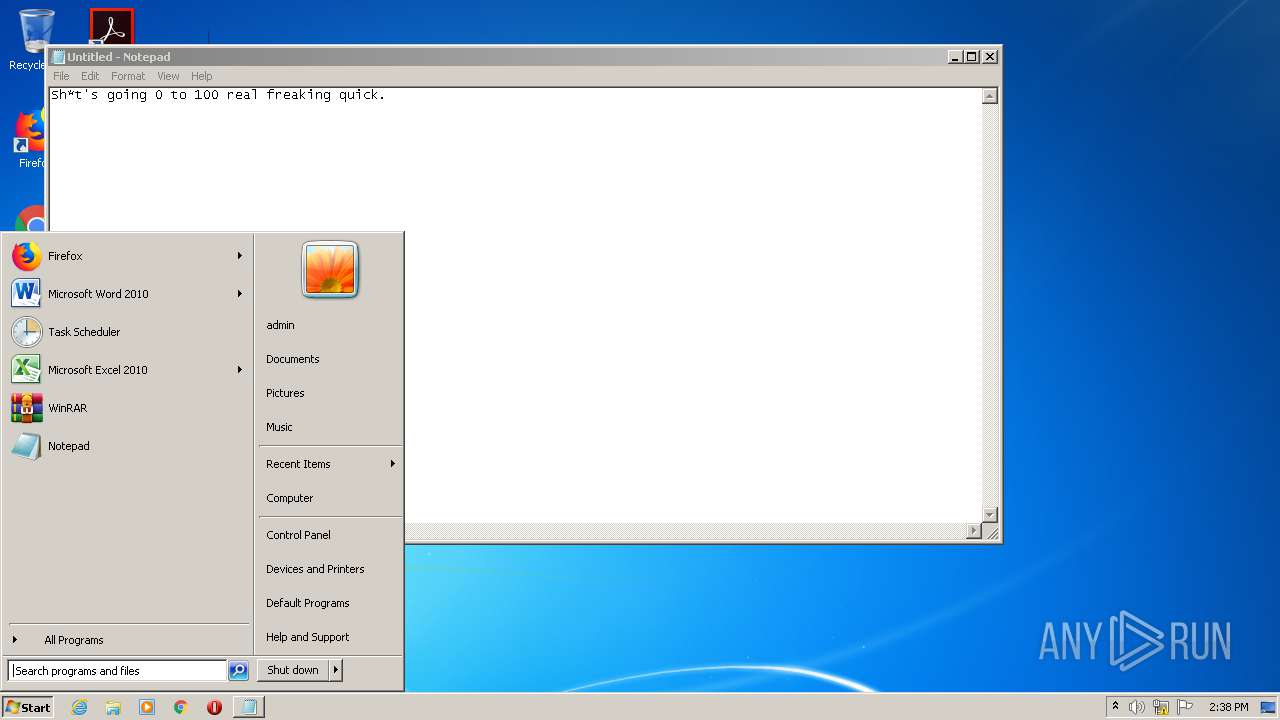Click the user account flower picture
Image resolution: width=1280 pixels, height=720 pixels.
click(330, 269)
